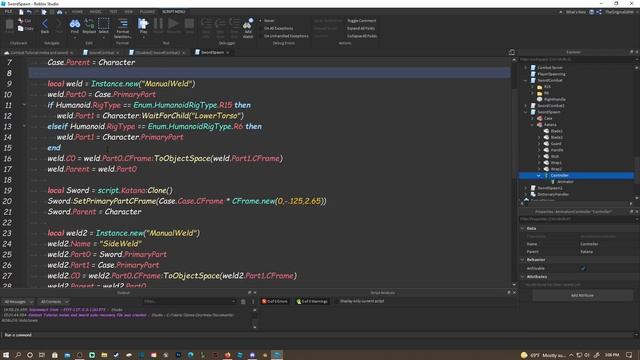This screenshot has height=360, width=640.
Task: Click the Output filter input field
Action: click(x=189, y=302)
